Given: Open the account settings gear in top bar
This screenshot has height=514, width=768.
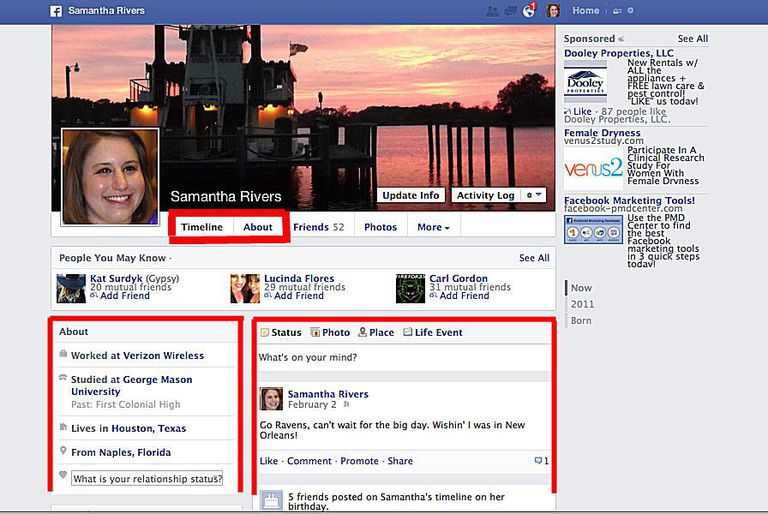Looking at the screenshot, I should 630,10.
